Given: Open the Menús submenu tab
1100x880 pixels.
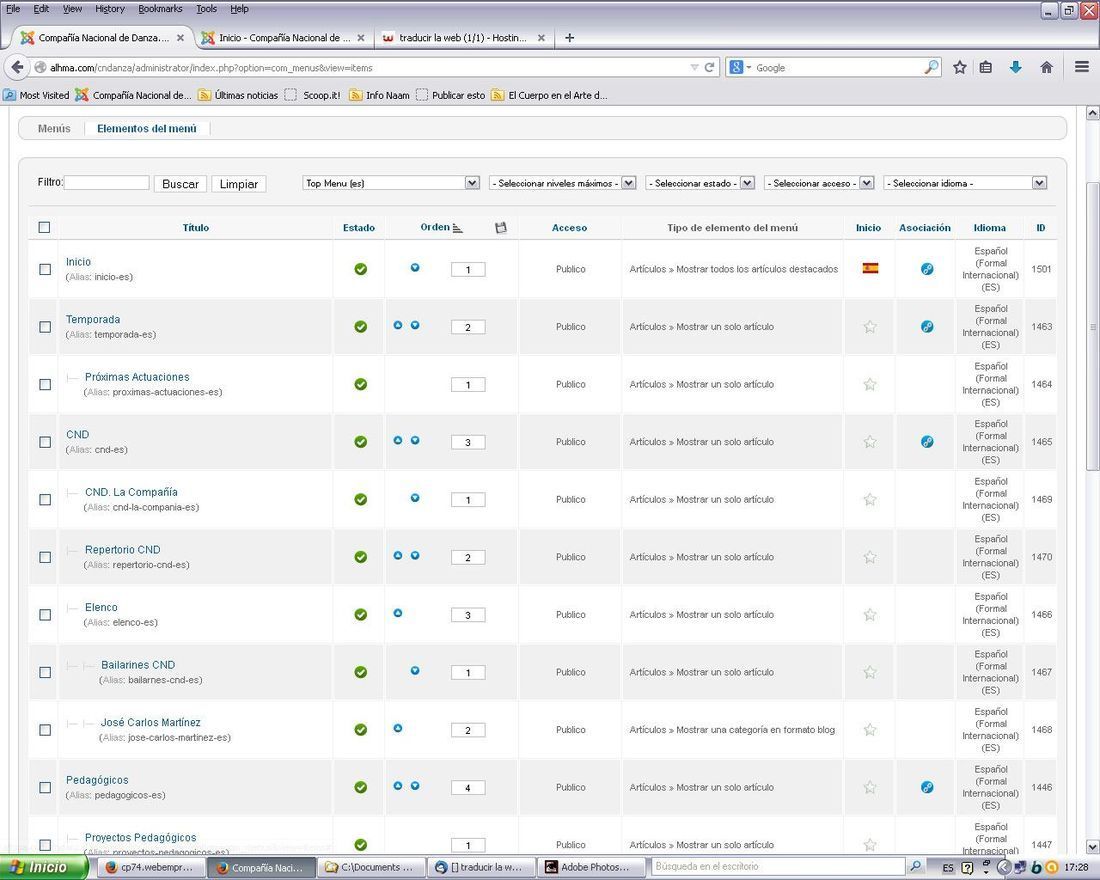Looking at the screenshot, I should point(54,128).
